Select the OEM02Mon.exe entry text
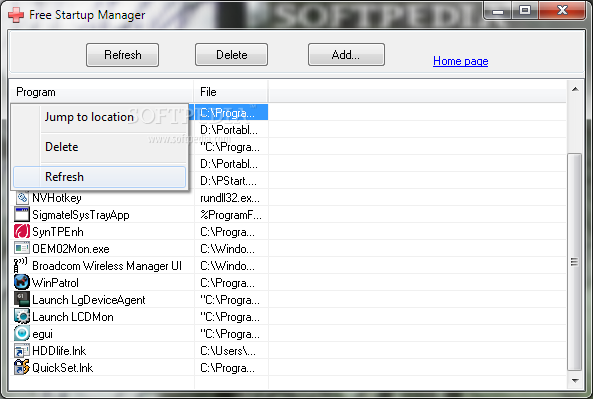This screenshot has height=399, width=593. [x=71, y=249]
